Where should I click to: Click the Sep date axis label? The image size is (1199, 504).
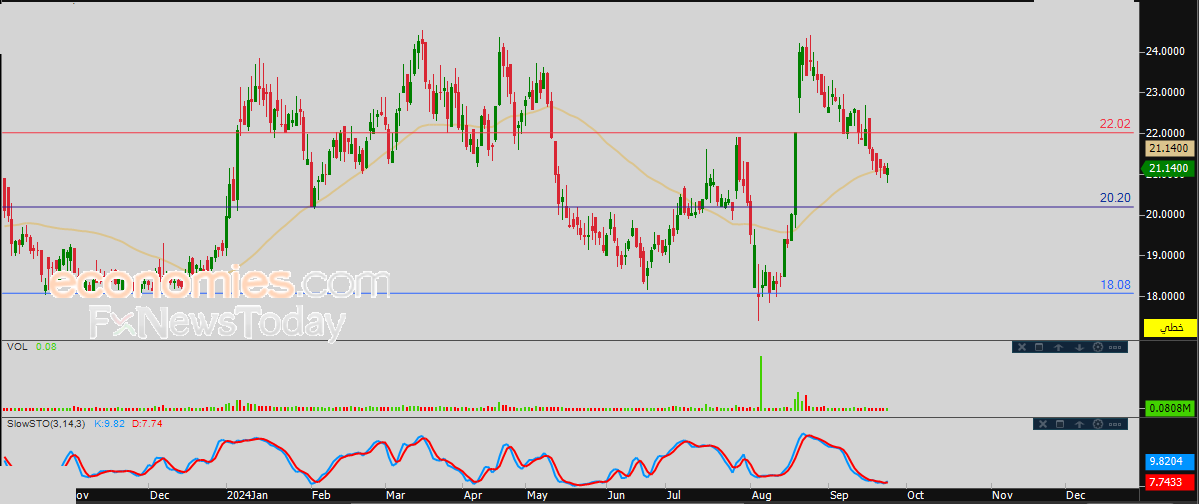click(x=839, y=496)
